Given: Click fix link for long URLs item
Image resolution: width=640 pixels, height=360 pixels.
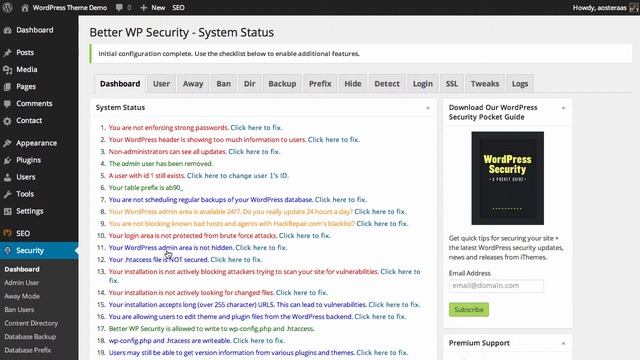Looking at the screenshot, I should [394, 304].
